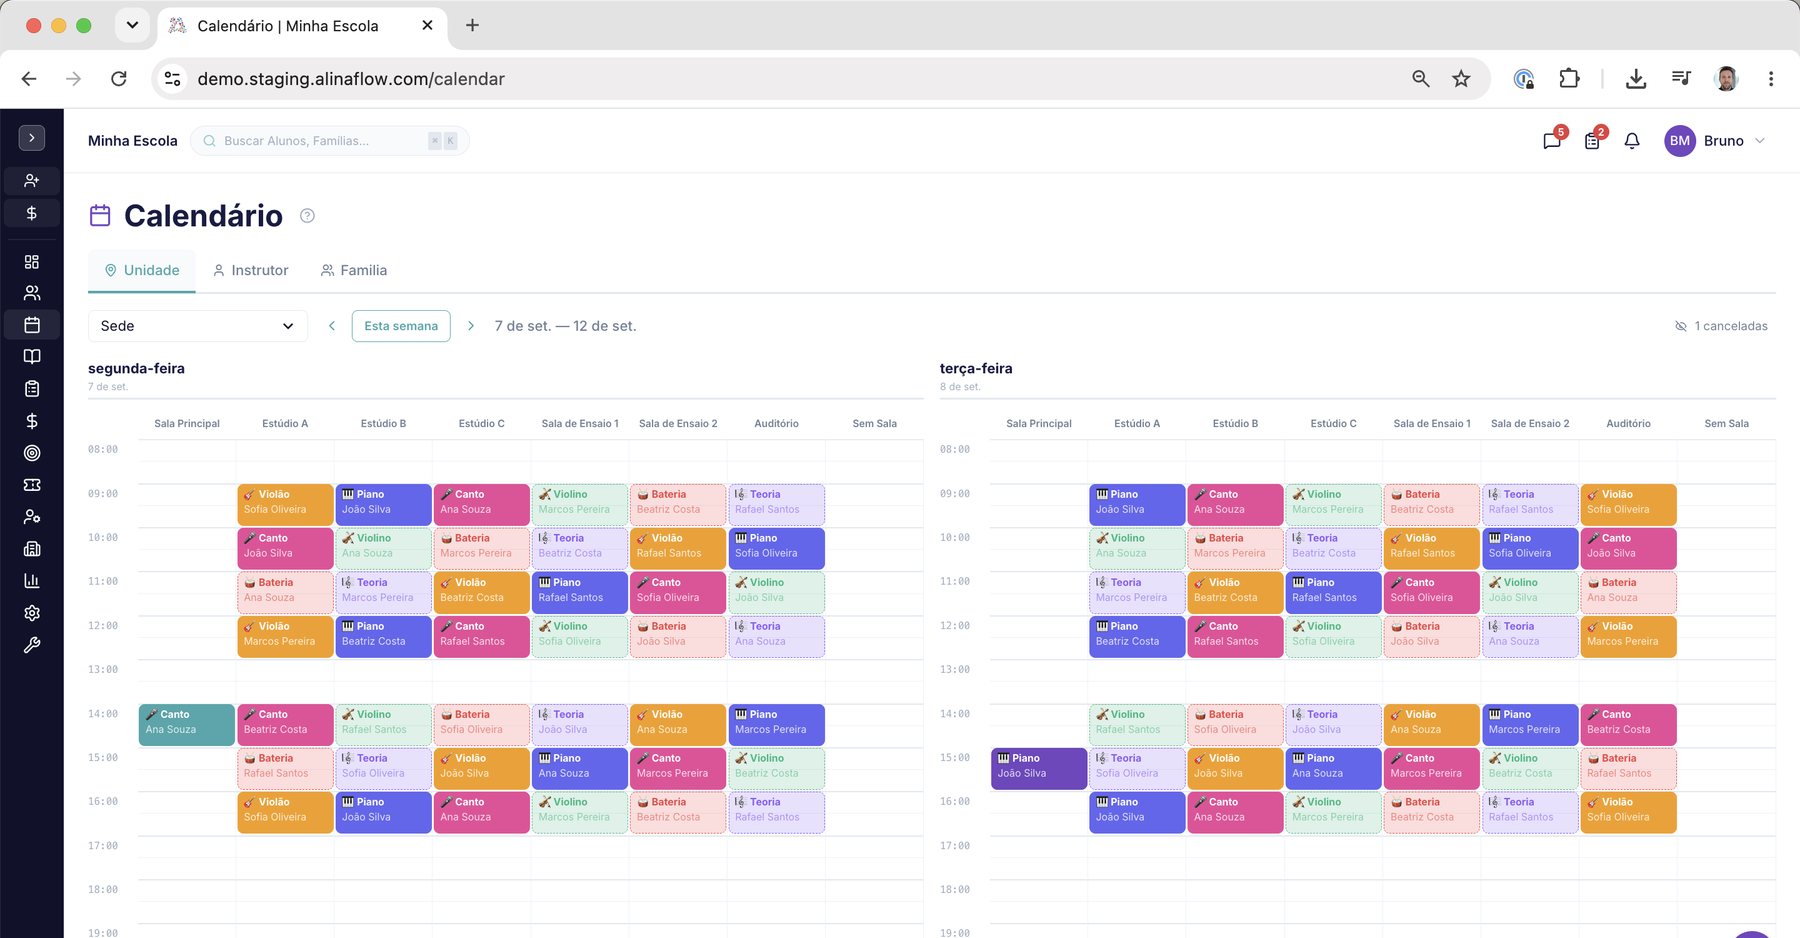The width and height of the screenshot is (1800, 938).
Task: Open the wrench tools sidebar icon
Action: (32, 645)
